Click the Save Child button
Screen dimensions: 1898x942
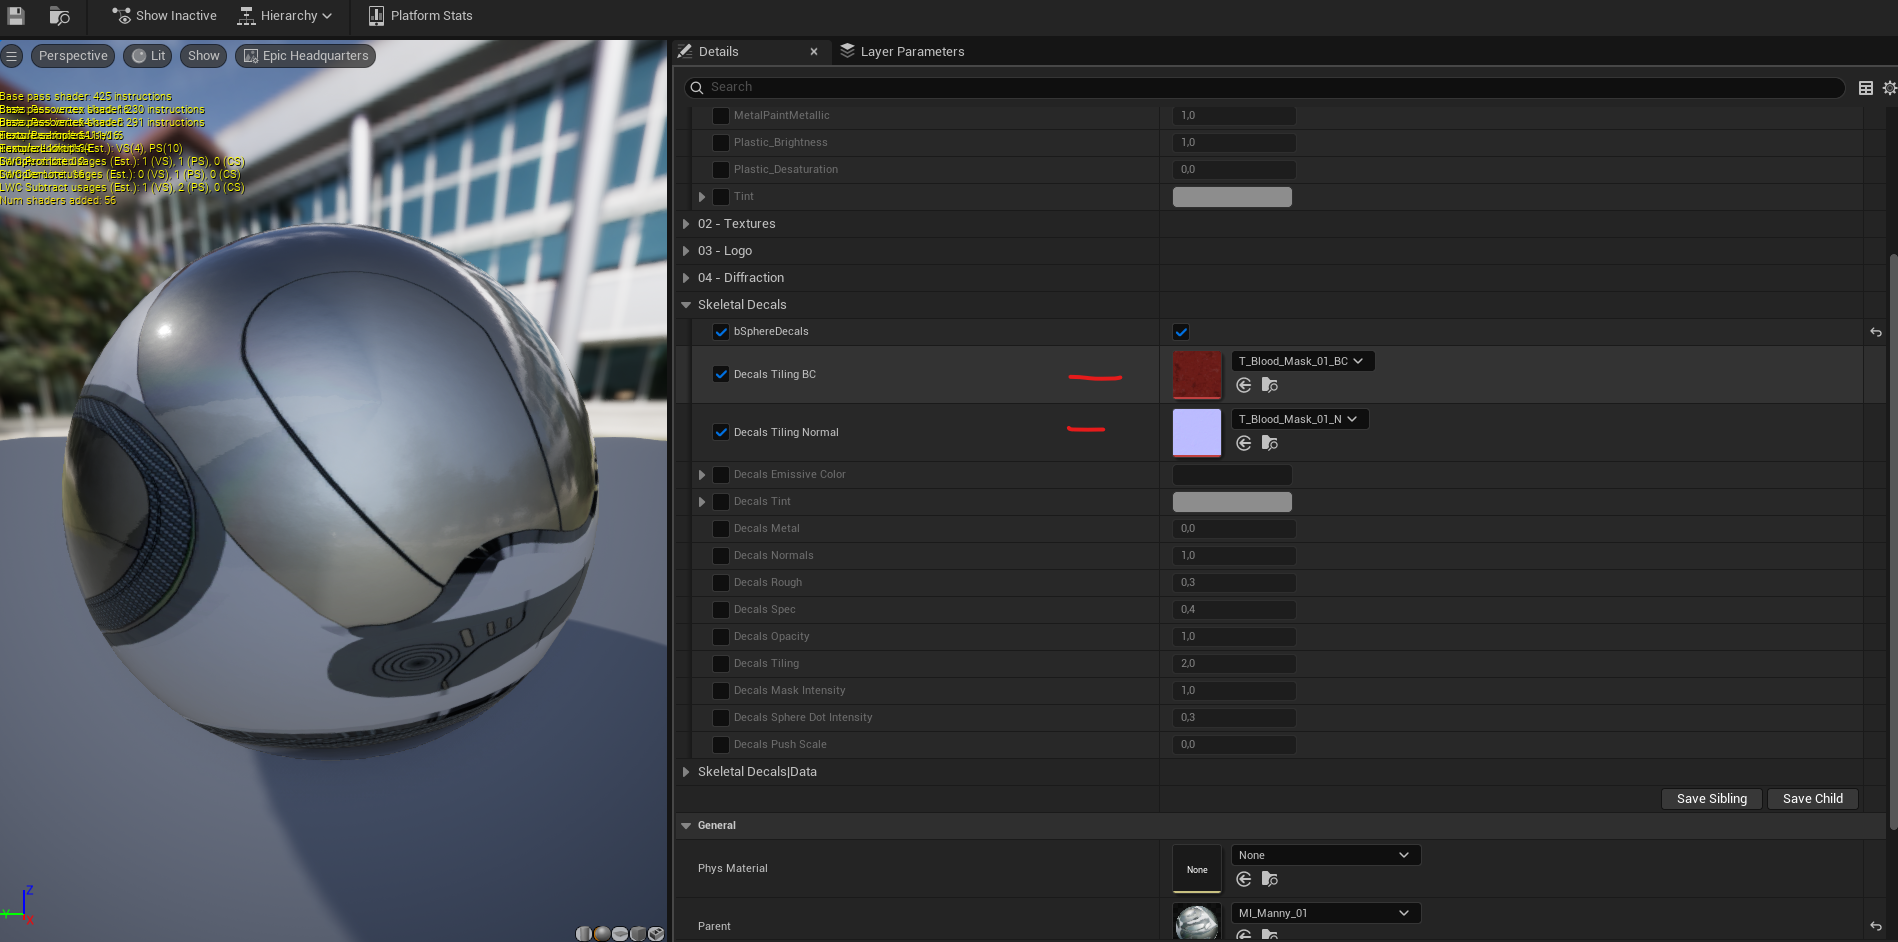[1813, 799]
